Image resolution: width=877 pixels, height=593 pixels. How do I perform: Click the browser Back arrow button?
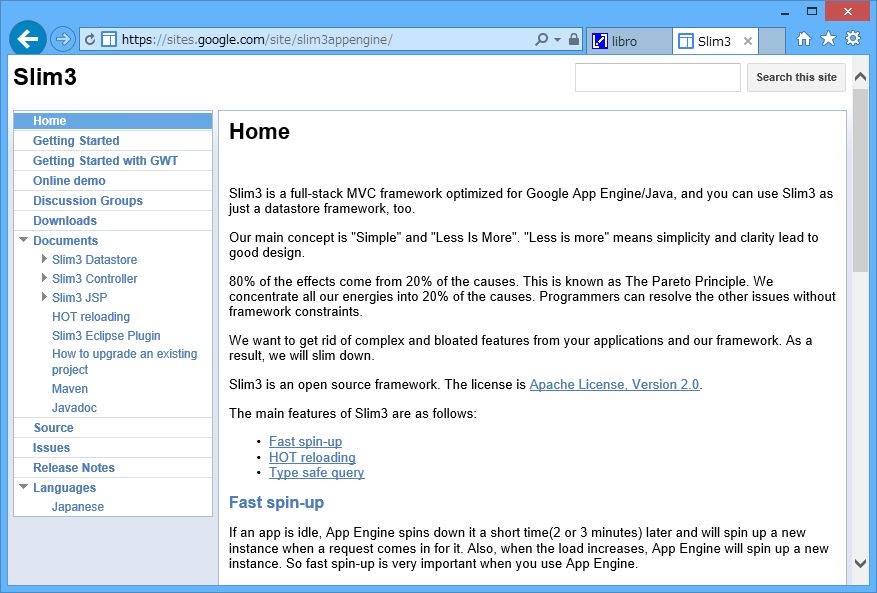coord(27,39)
